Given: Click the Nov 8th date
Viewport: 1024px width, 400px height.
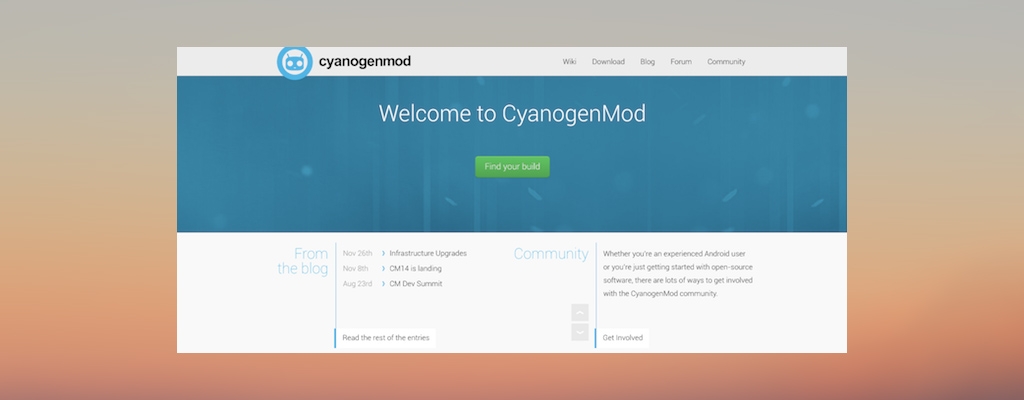Looking at the screenshot, I should [x=356, y=269].
